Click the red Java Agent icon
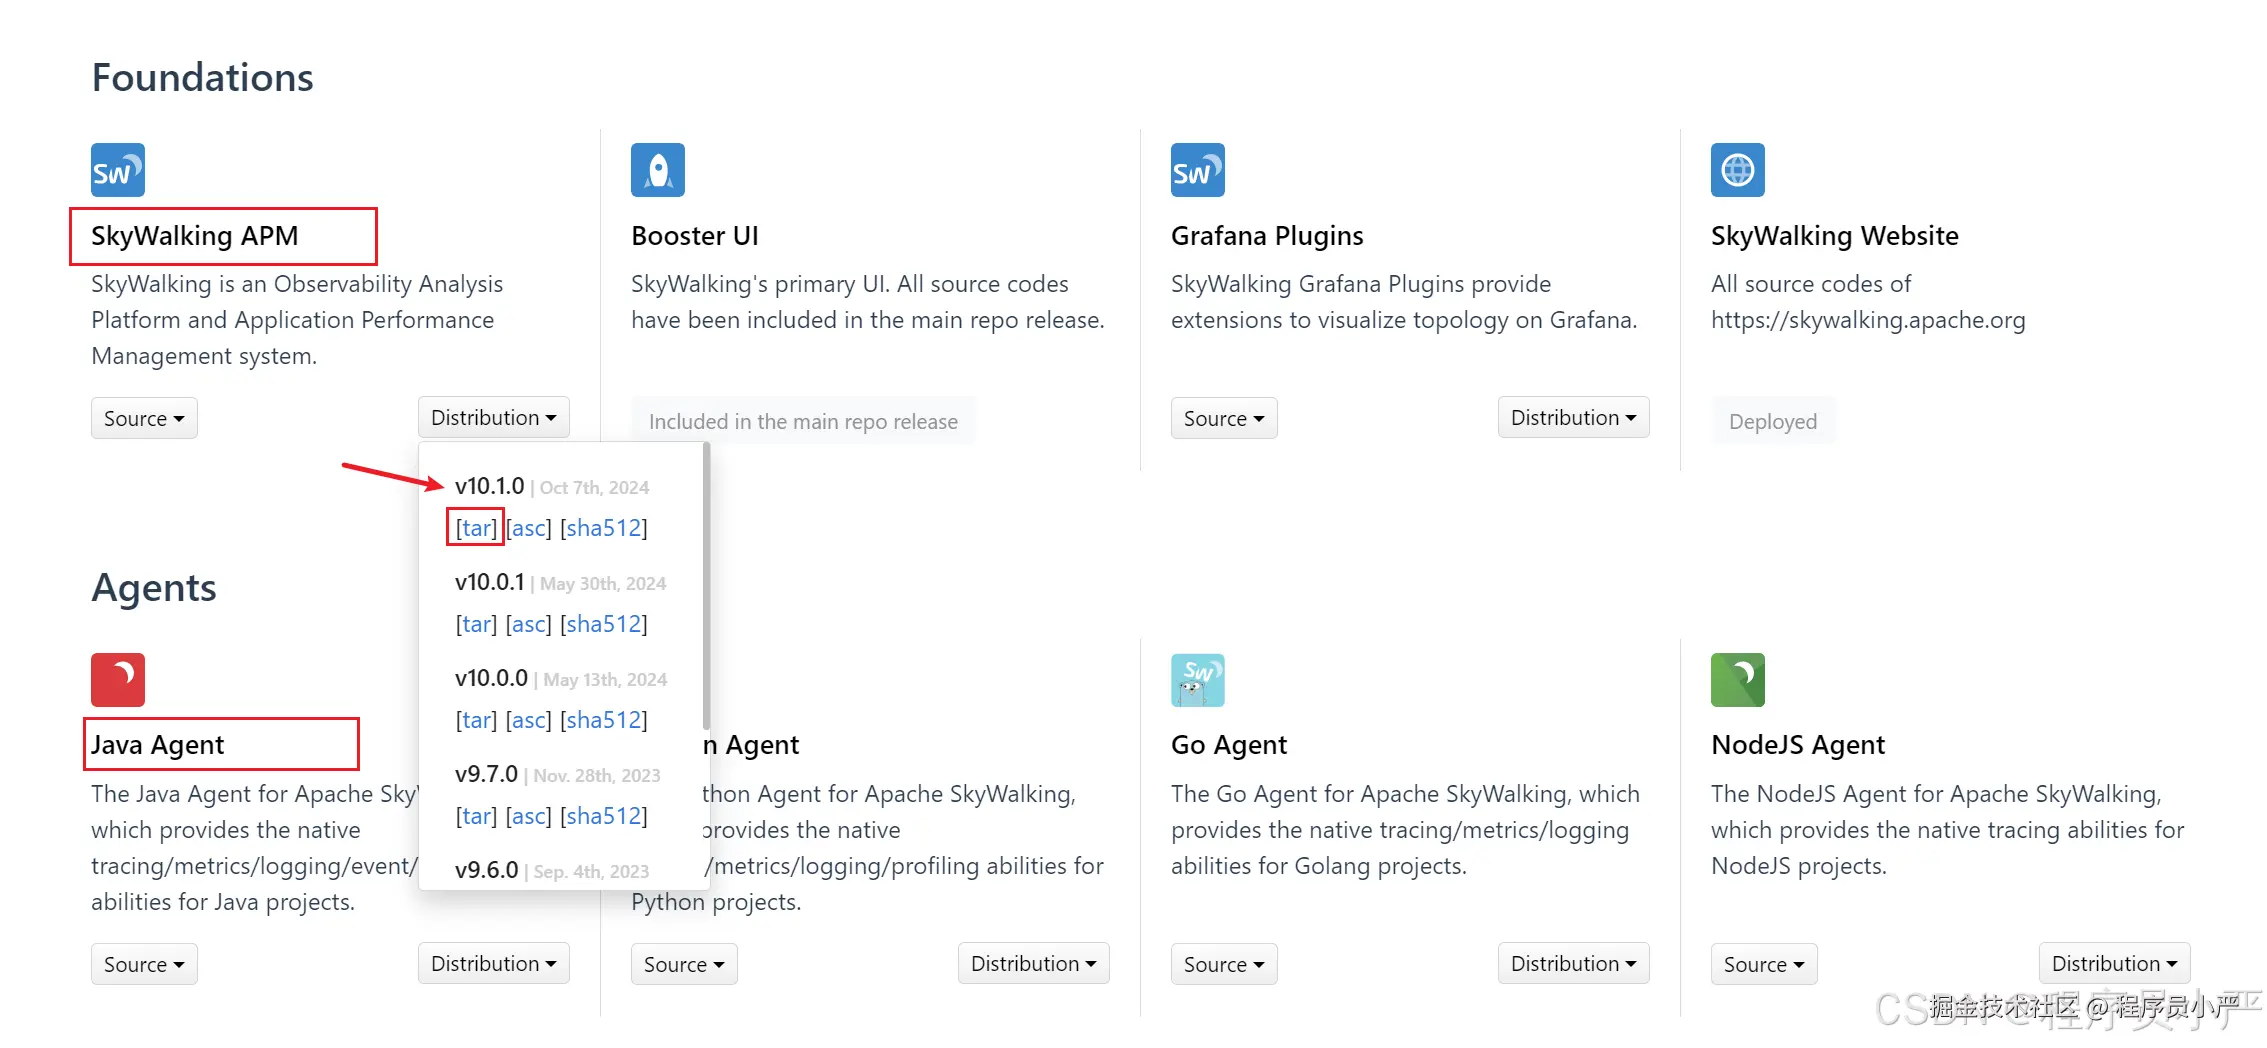The height and width of the screenshot is (1048, 2267). [x=118, y=680]
